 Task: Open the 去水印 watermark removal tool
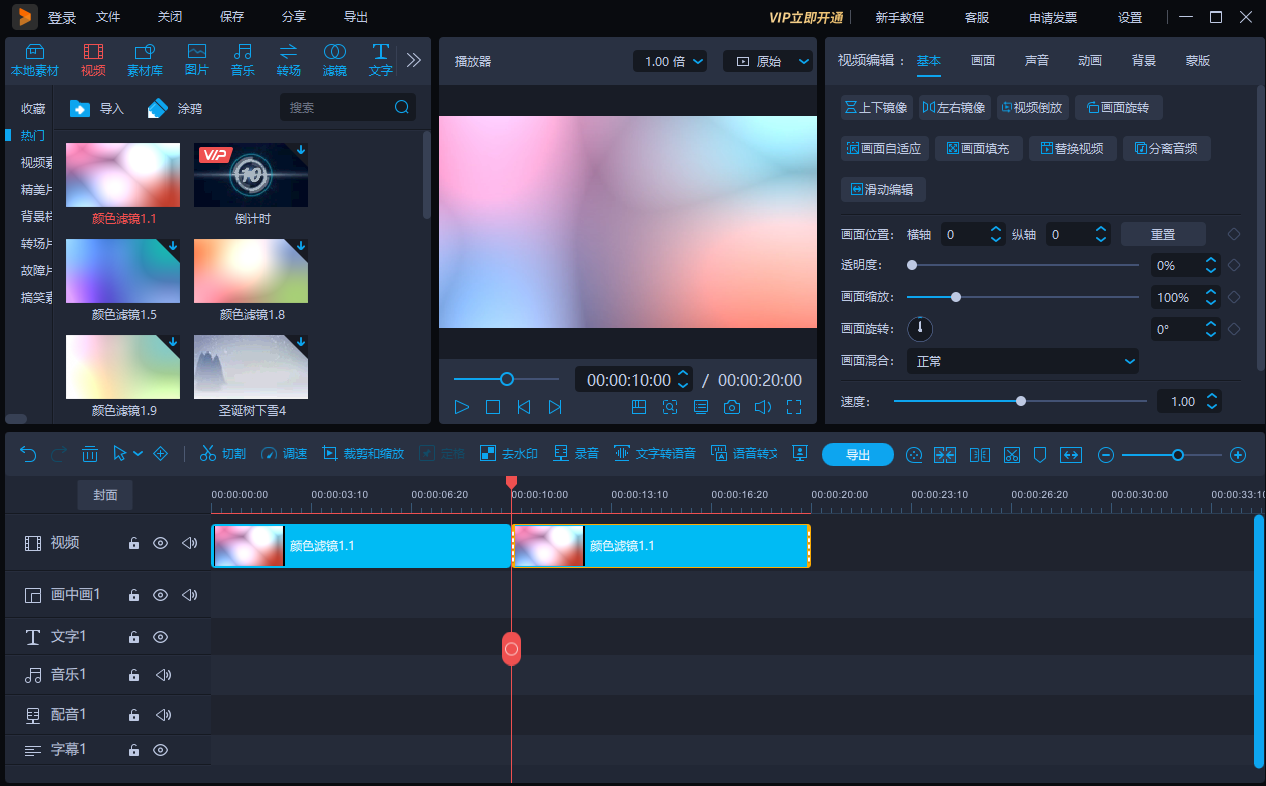tap(509, 453)
